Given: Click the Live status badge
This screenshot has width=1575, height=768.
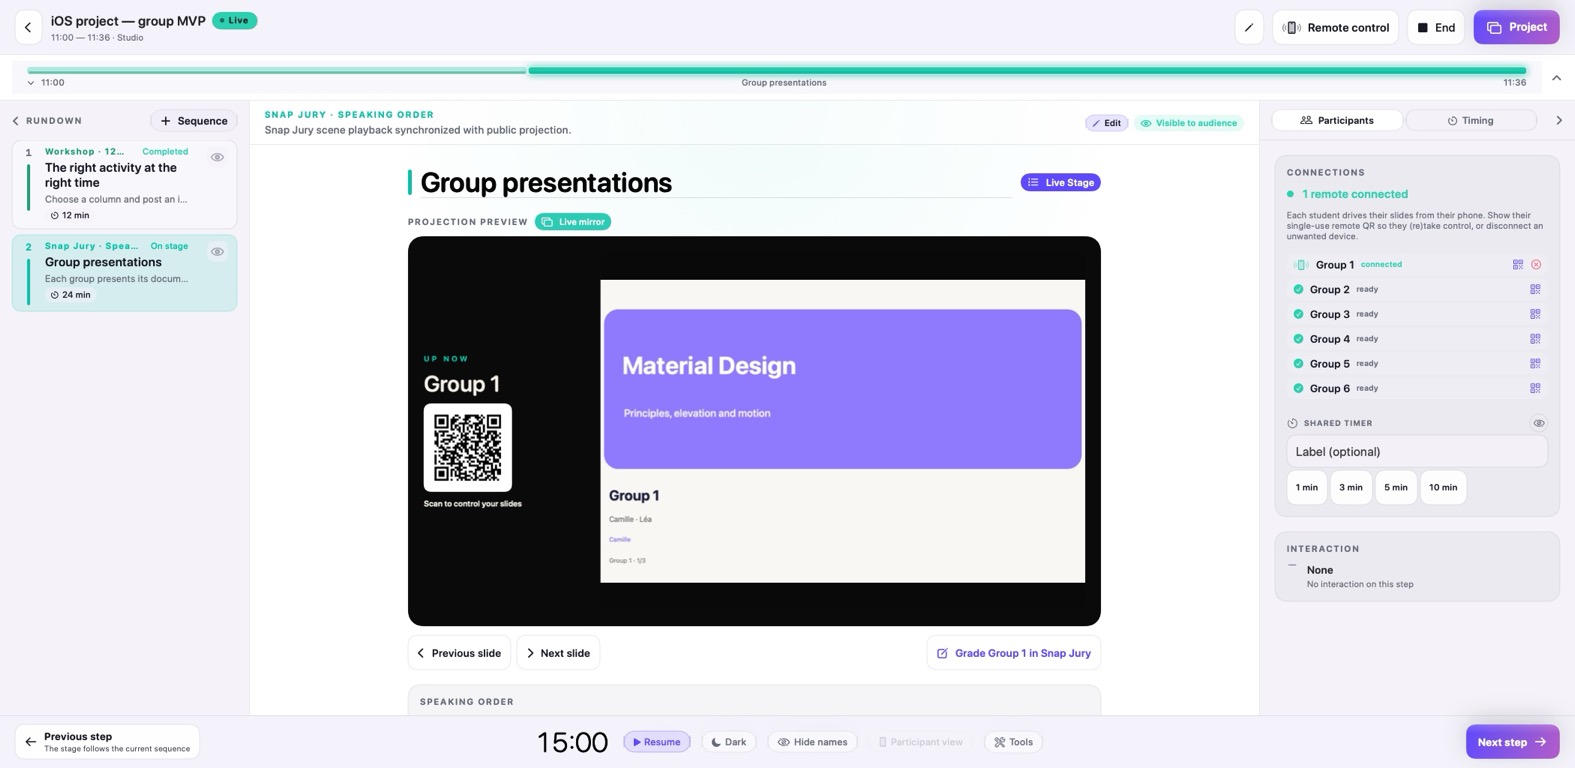Looking at the screenshot, I should 235,20.
